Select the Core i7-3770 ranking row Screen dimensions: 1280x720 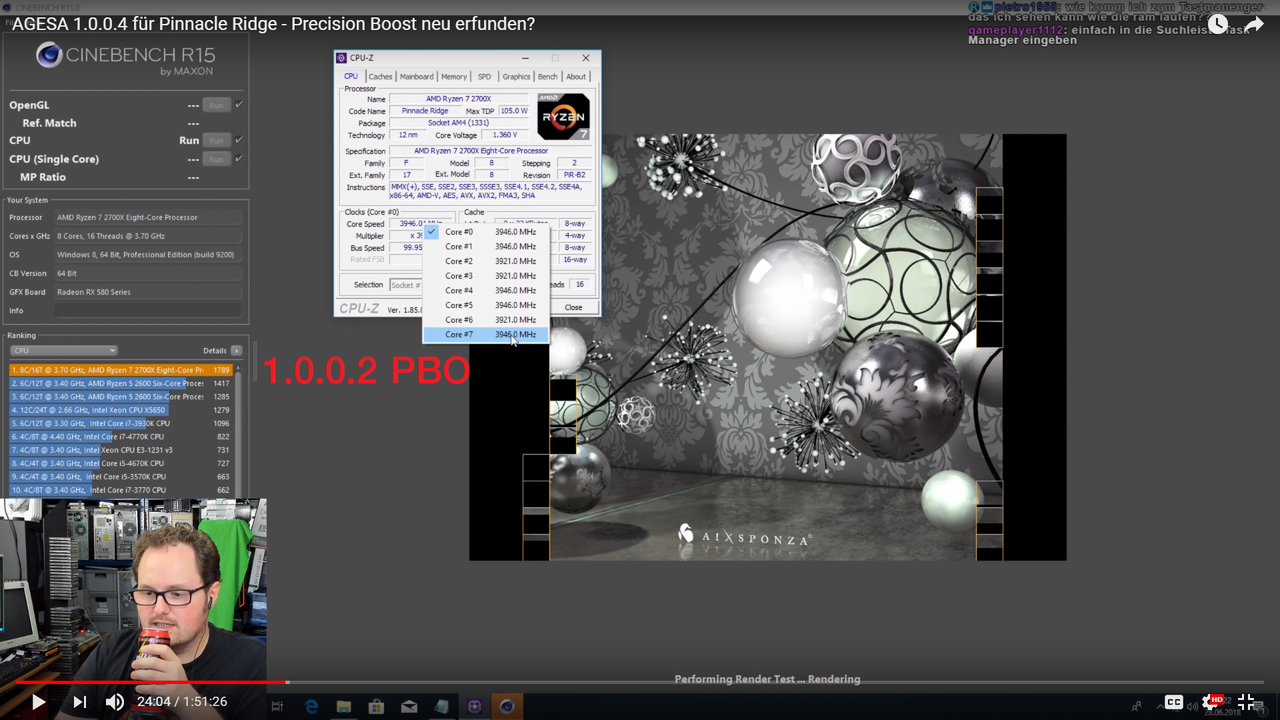point(121,490)
